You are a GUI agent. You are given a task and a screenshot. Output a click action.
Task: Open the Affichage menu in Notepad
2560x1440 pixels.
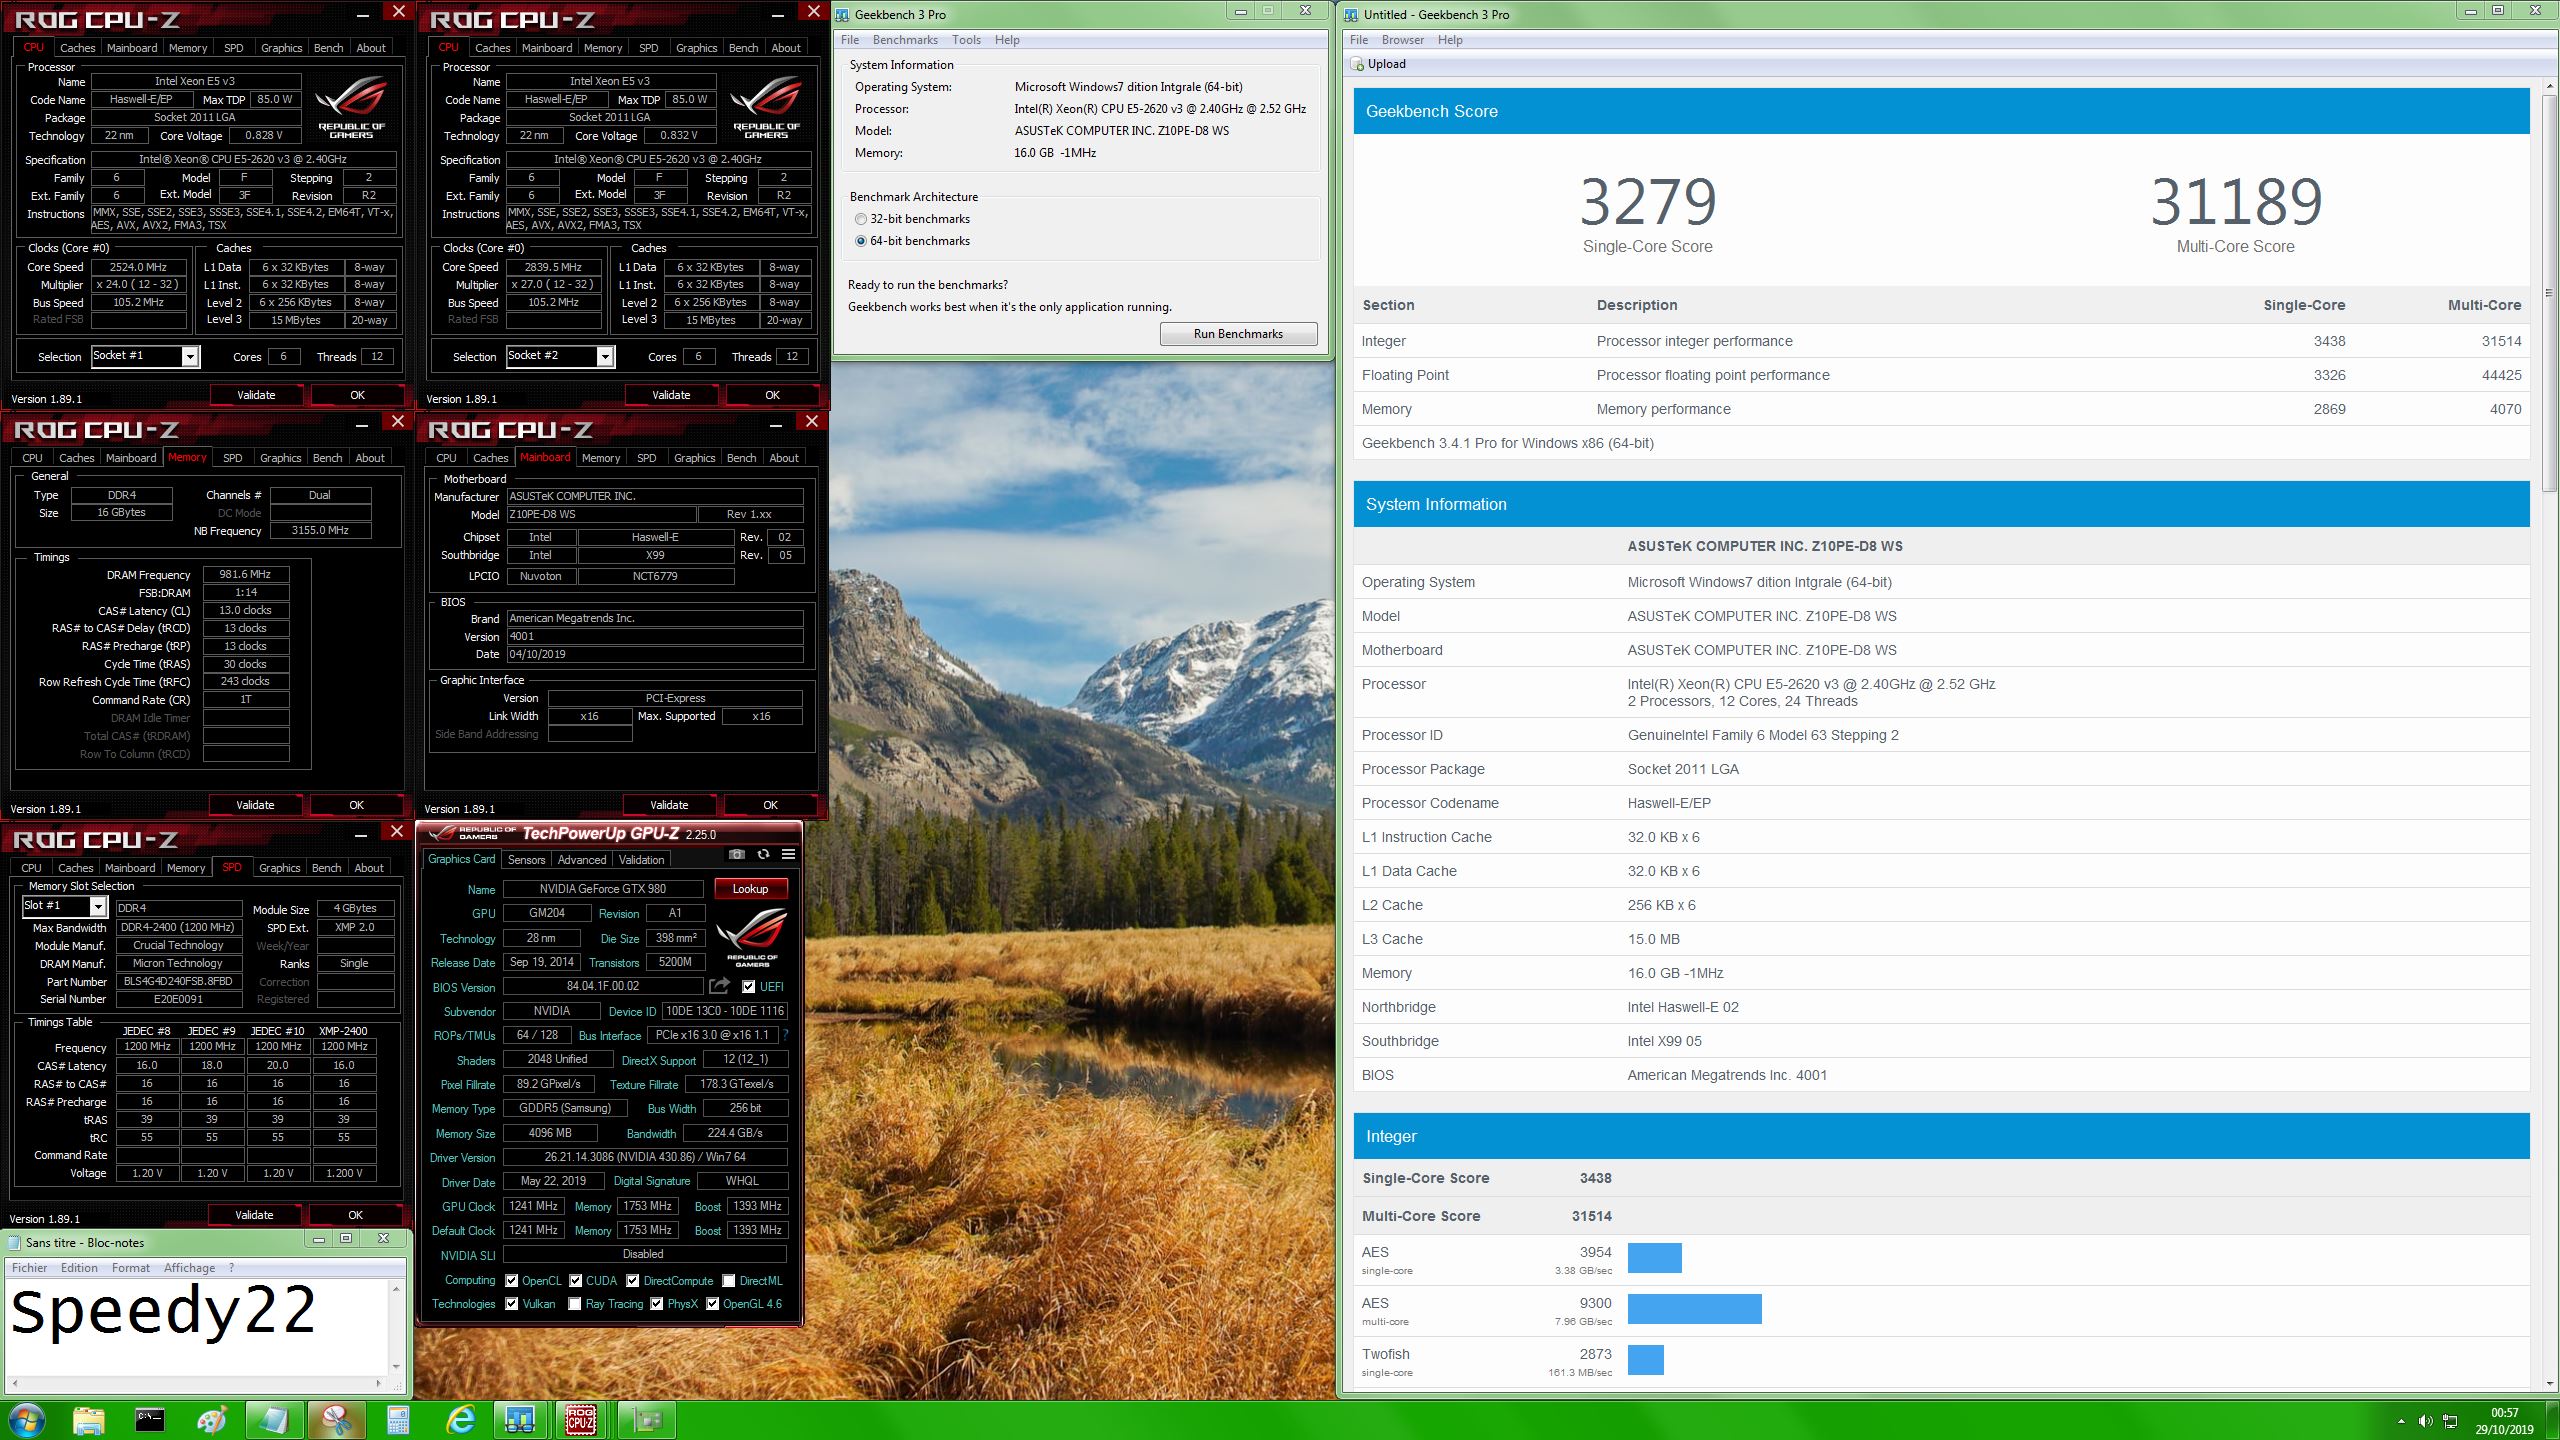pyautogui.click(x=190, y=1268)
